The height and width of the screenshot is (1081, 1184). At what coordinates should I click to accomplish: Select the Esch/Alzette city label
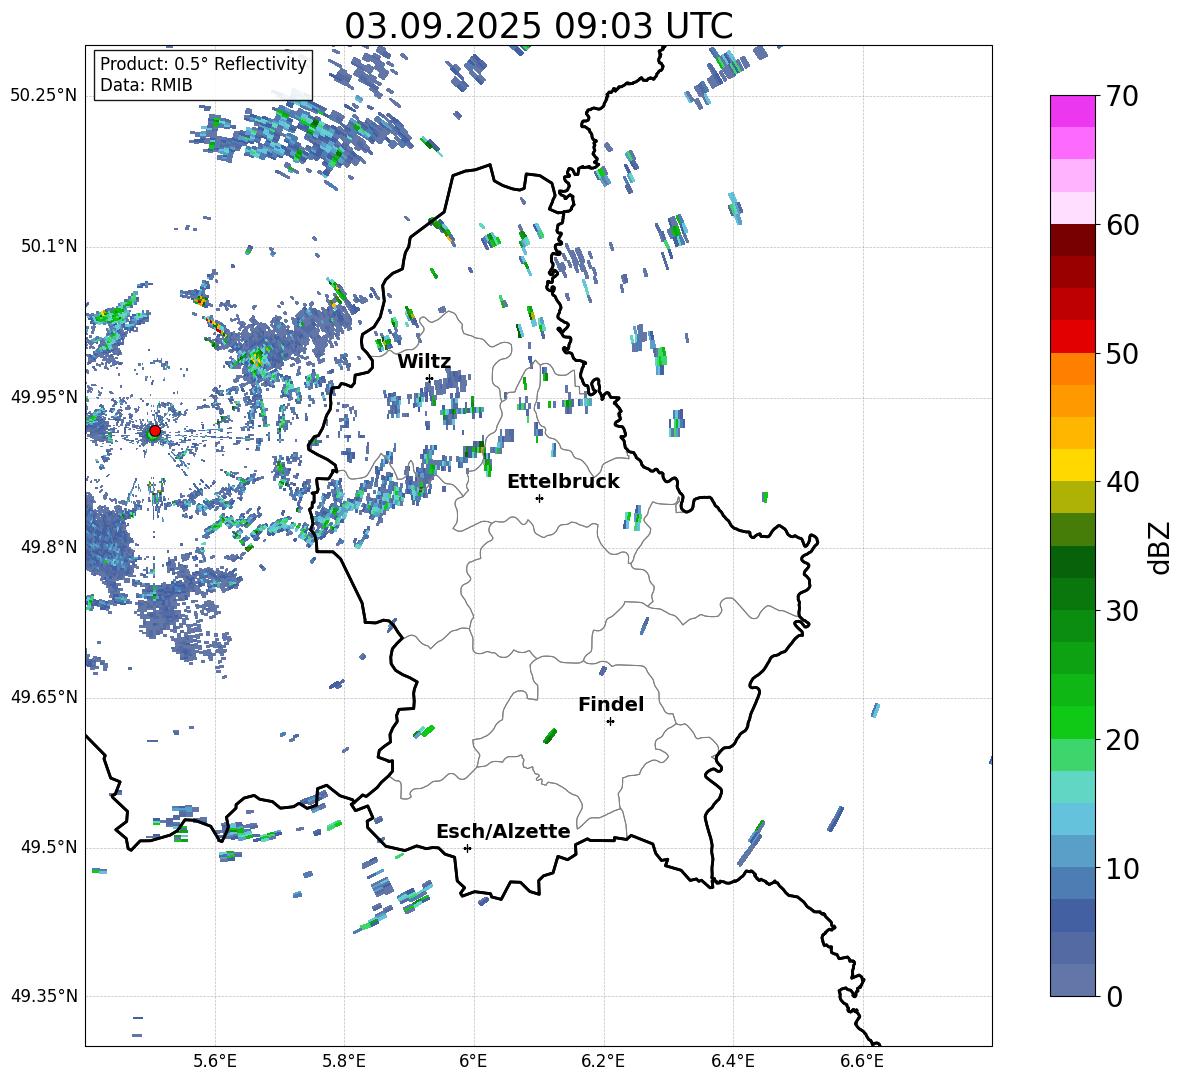[x=503, y=831]
